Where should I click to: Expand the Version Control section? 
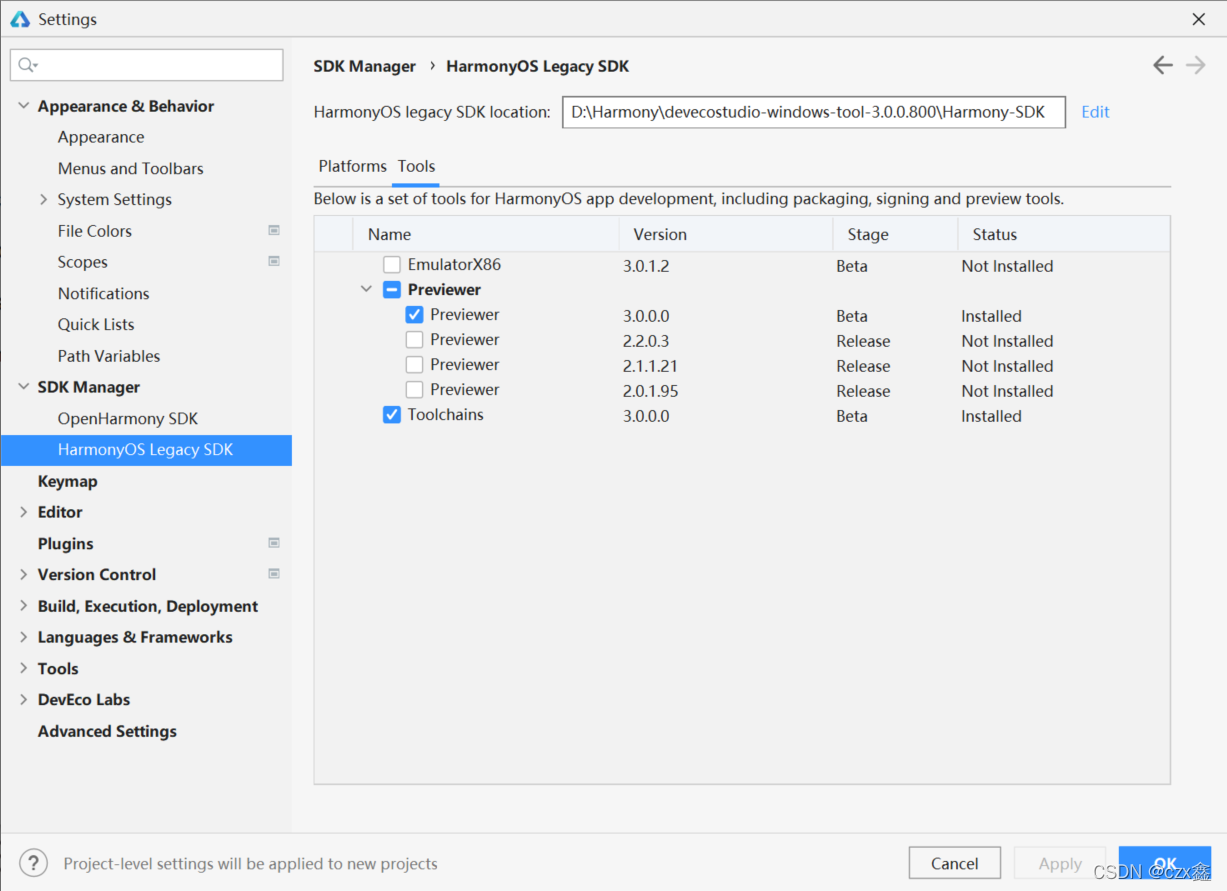pyautogui.click(x=24, y=574)
